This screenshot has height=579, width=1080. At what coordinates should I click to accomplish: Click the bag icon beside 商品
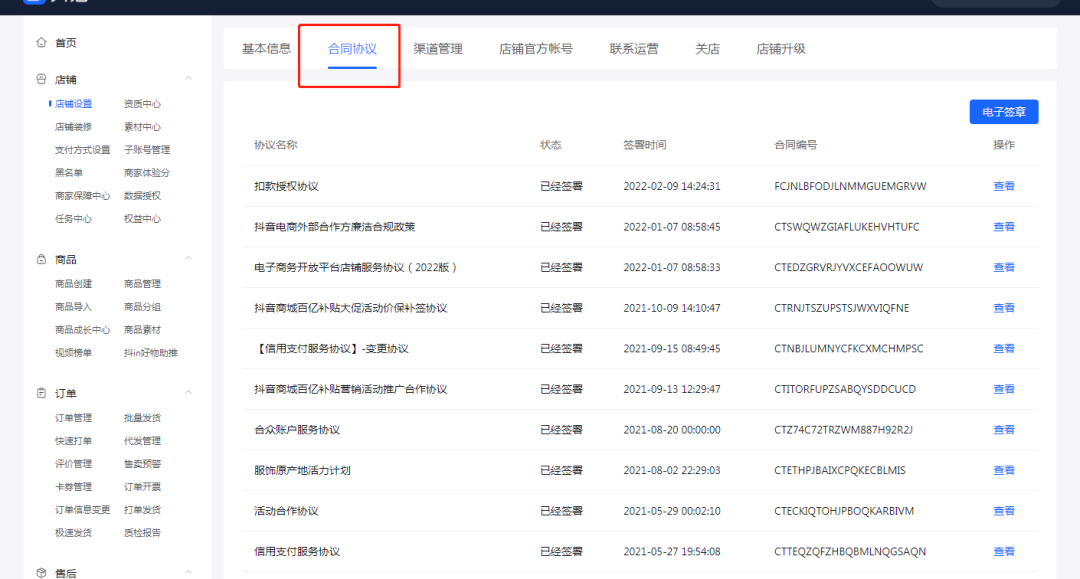click(x=41, y=259)
